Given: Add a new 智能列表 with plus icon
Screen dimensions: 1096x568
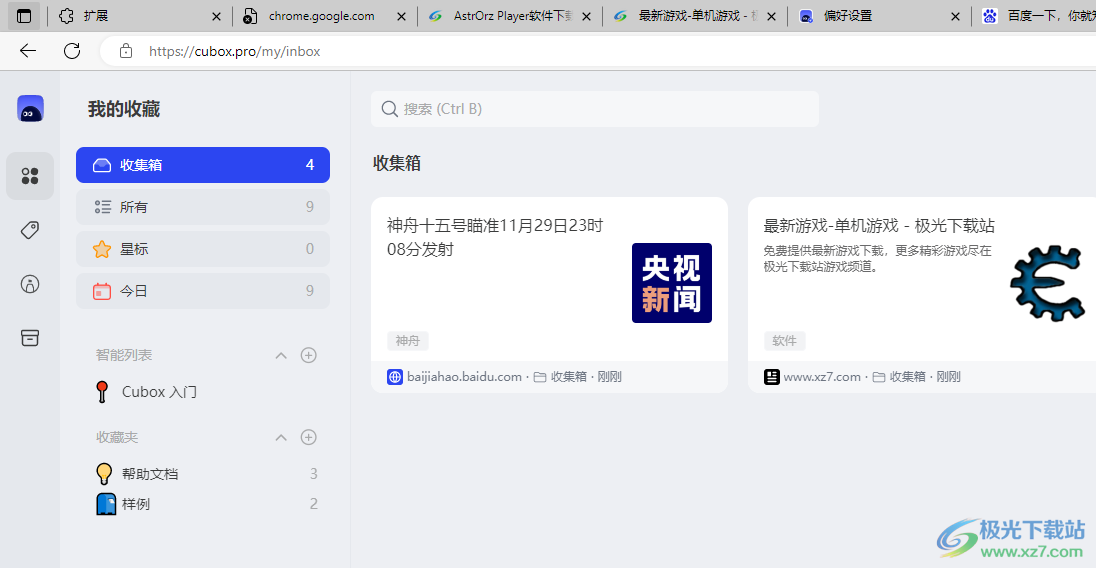Looking at the screenshot, I should point(308,355).
